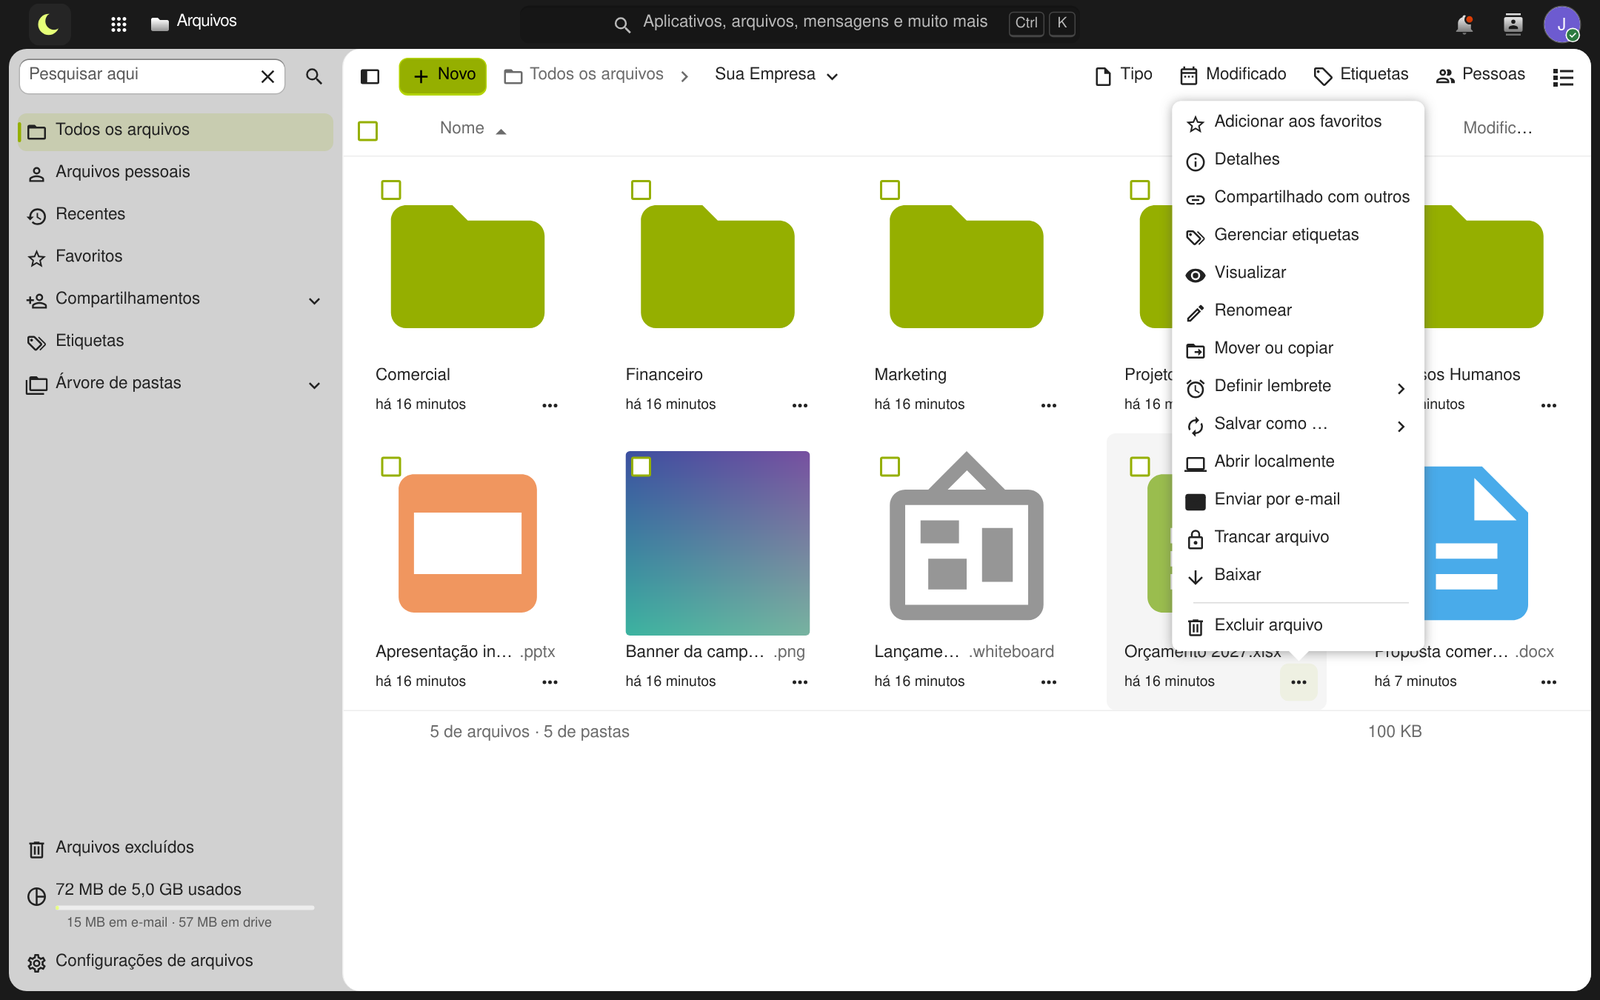Check the Apresentação pptx file checkbox
Screen dimensions: 1600x1000
391,467
